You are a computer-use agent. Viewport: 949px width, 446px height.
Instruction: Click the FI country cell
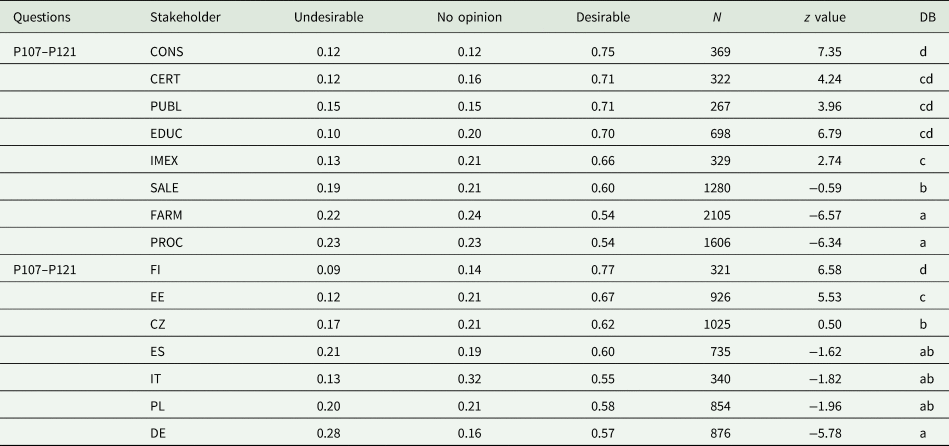click(x=155, y=269)
